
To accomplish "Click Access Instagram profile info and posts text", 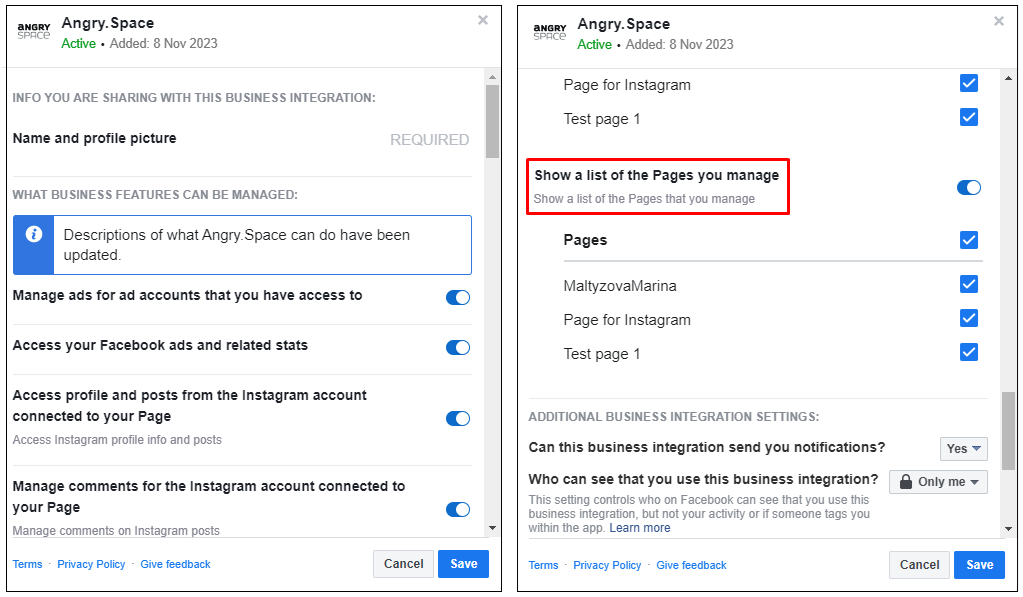I will coord(117,440).
